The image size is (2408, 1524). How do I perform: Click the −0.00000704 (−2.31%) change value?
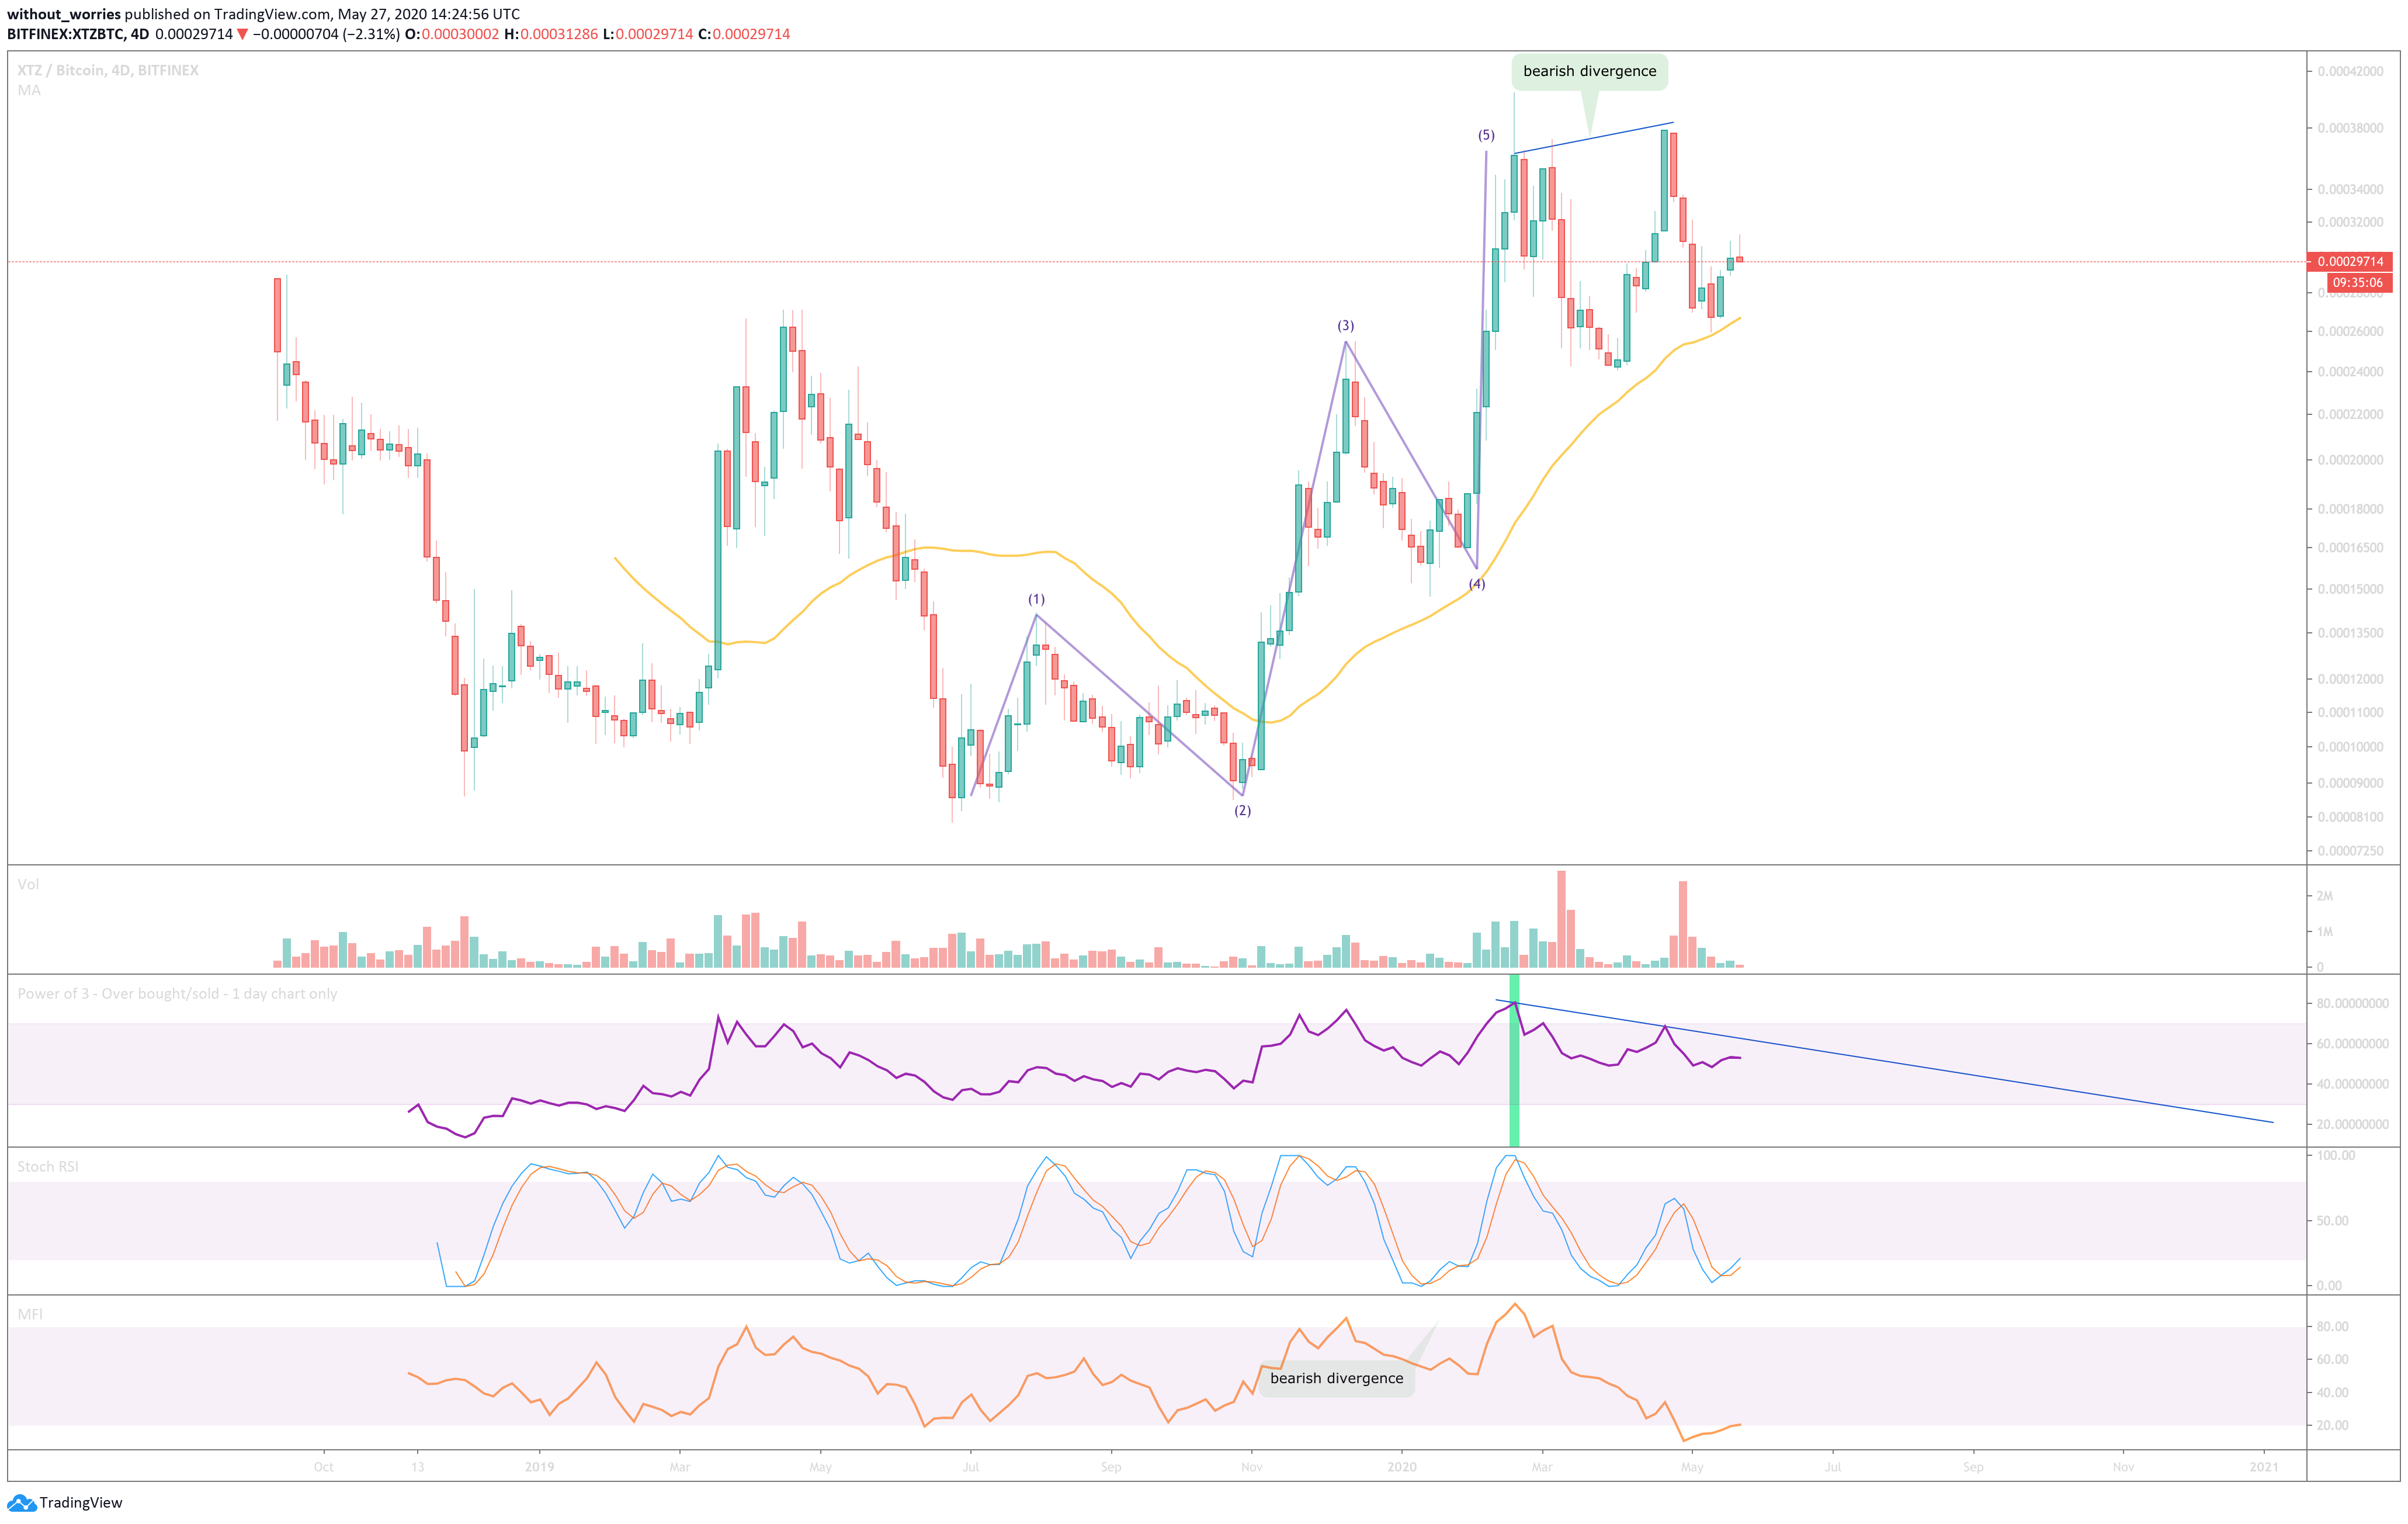[326, 34]
